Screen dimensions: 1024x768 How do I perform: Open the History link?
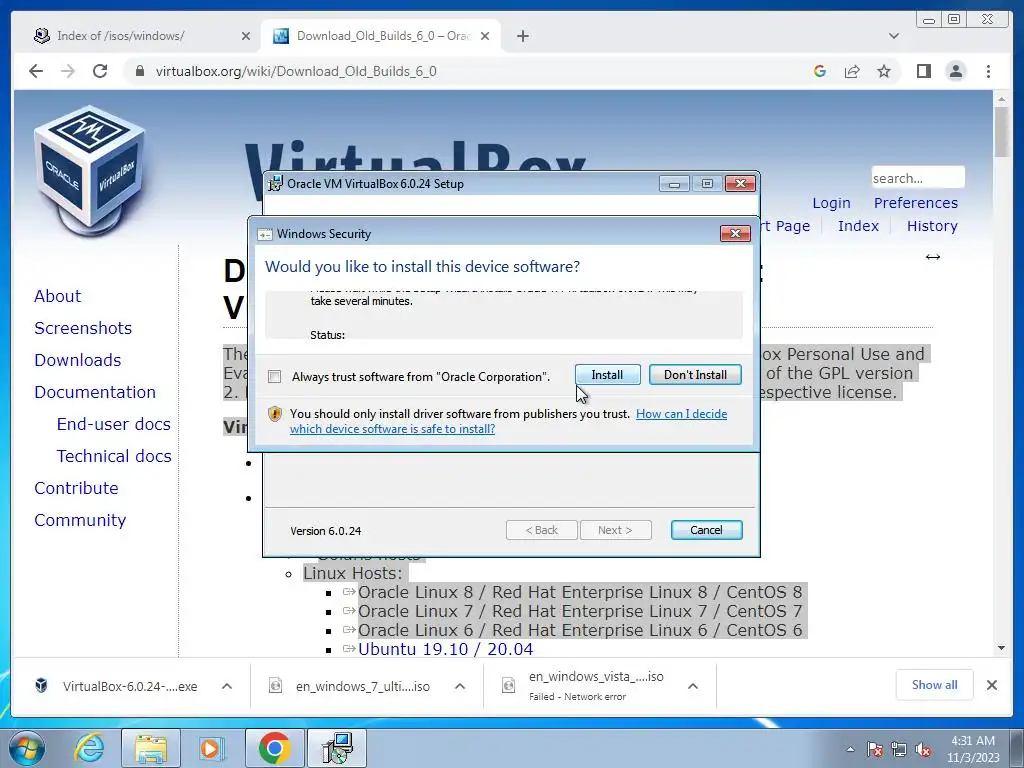tap(932, 226)
